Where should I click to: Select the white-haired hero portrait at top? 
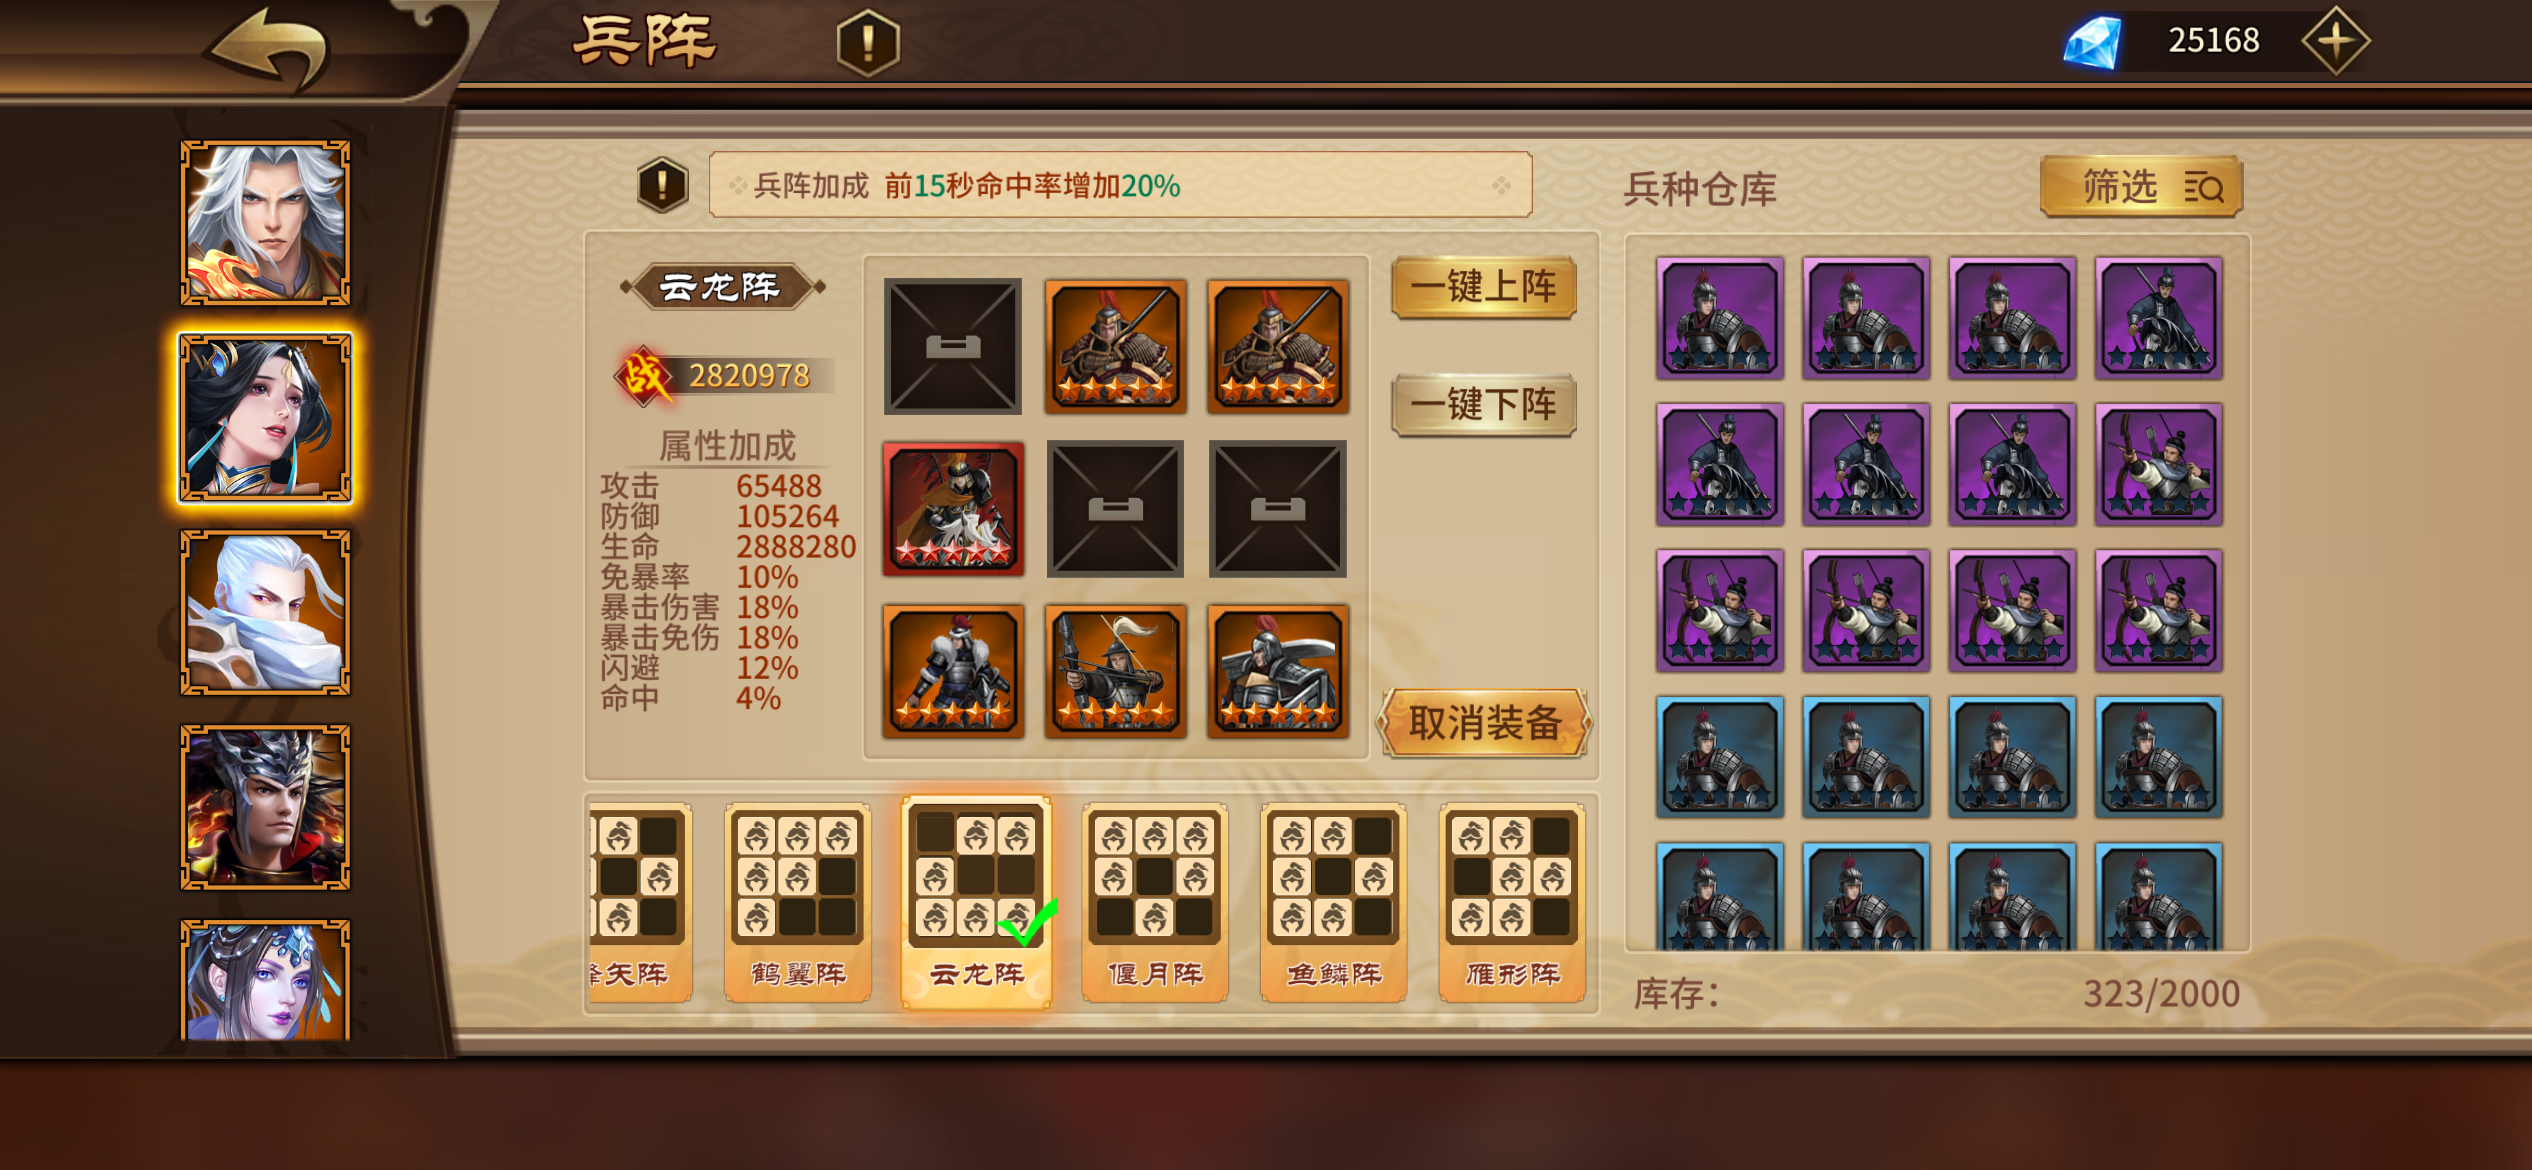(265, 222)
